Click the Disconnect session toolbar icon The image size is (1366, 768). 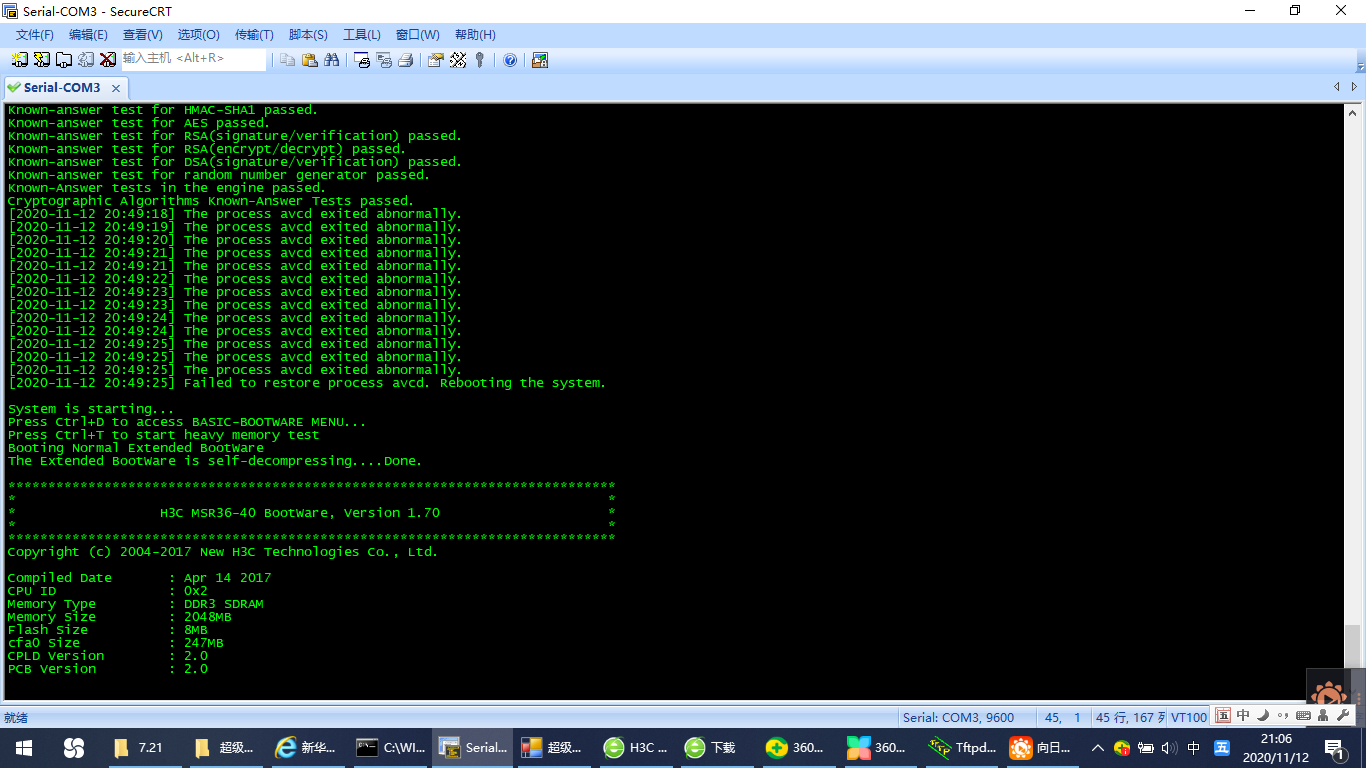click(108, 60)
